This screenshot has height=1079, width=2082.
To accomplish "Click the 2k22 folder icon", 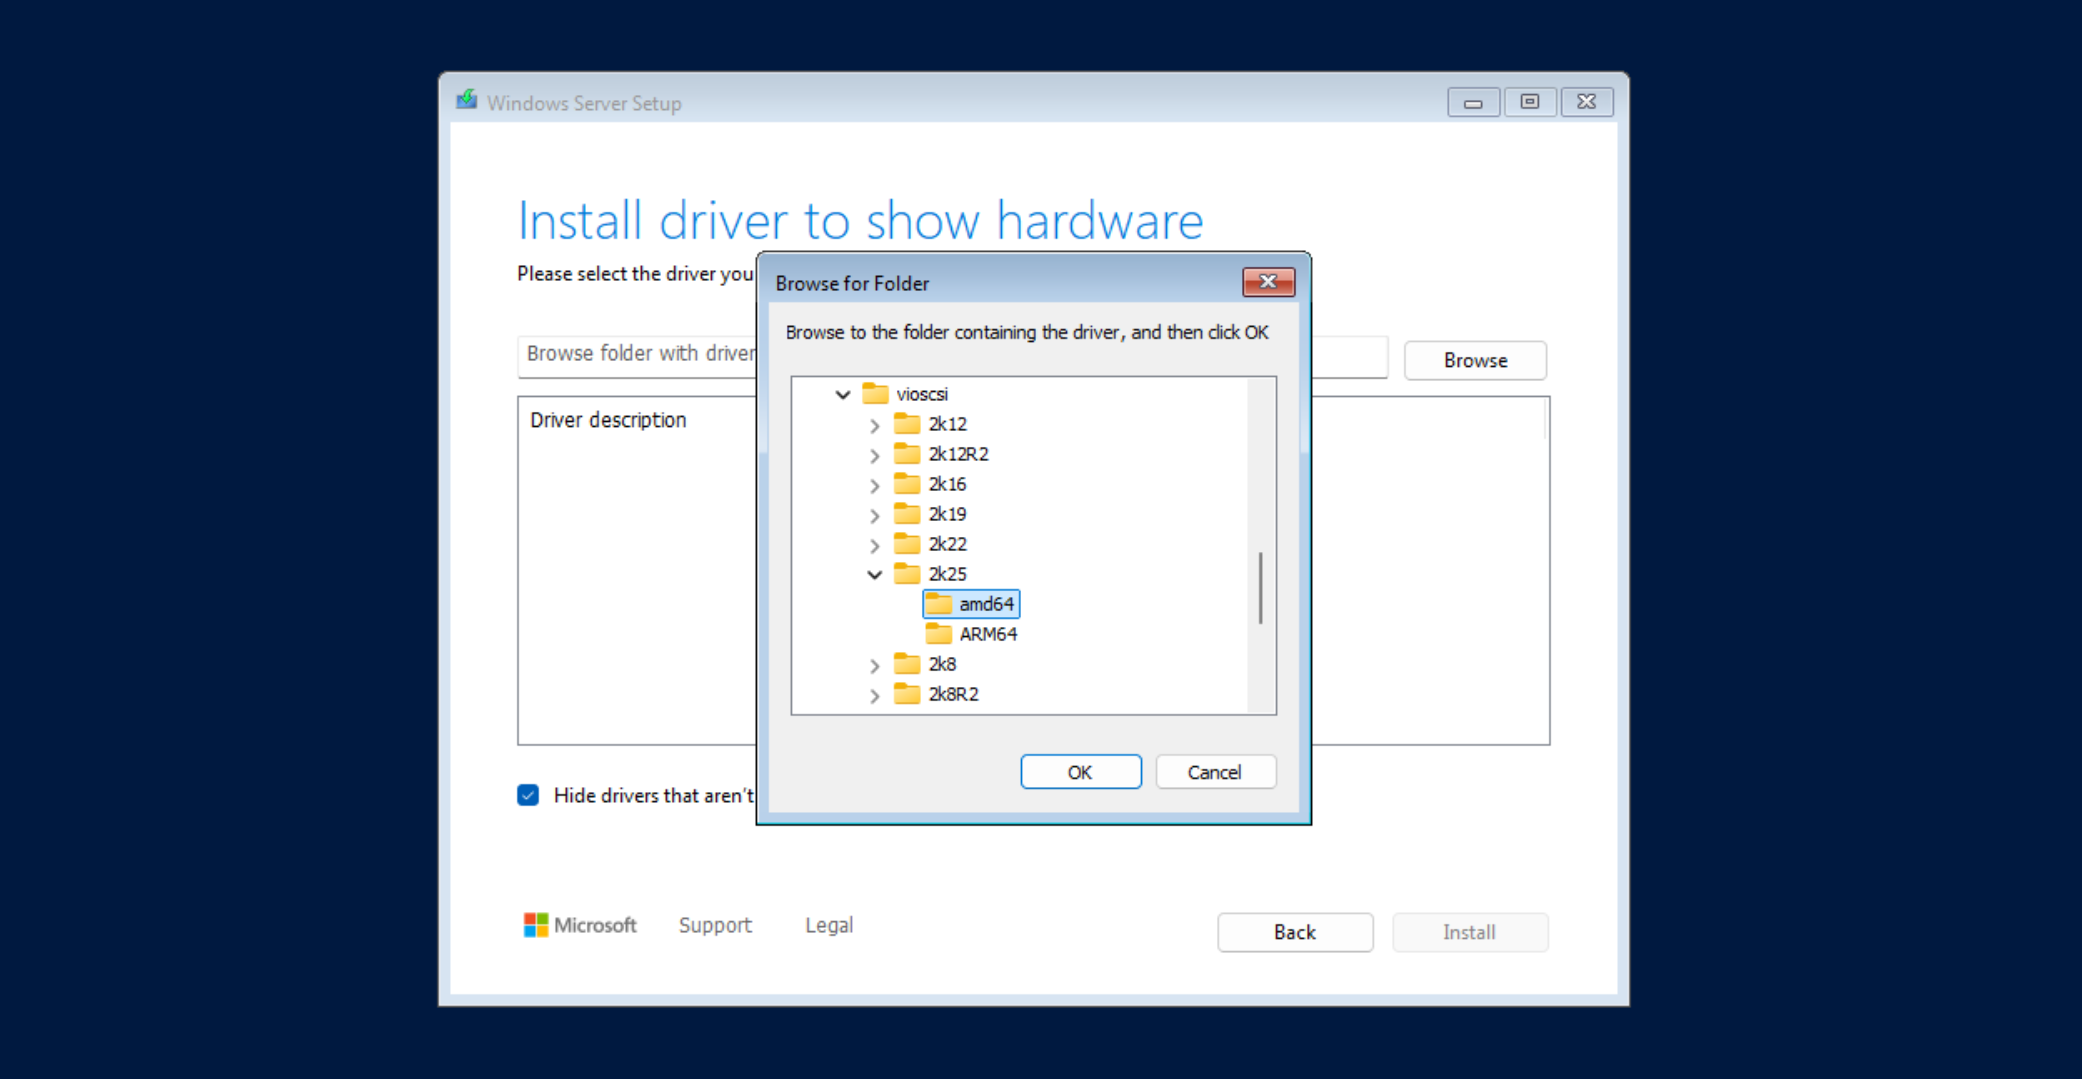I will tap(907, 543).
